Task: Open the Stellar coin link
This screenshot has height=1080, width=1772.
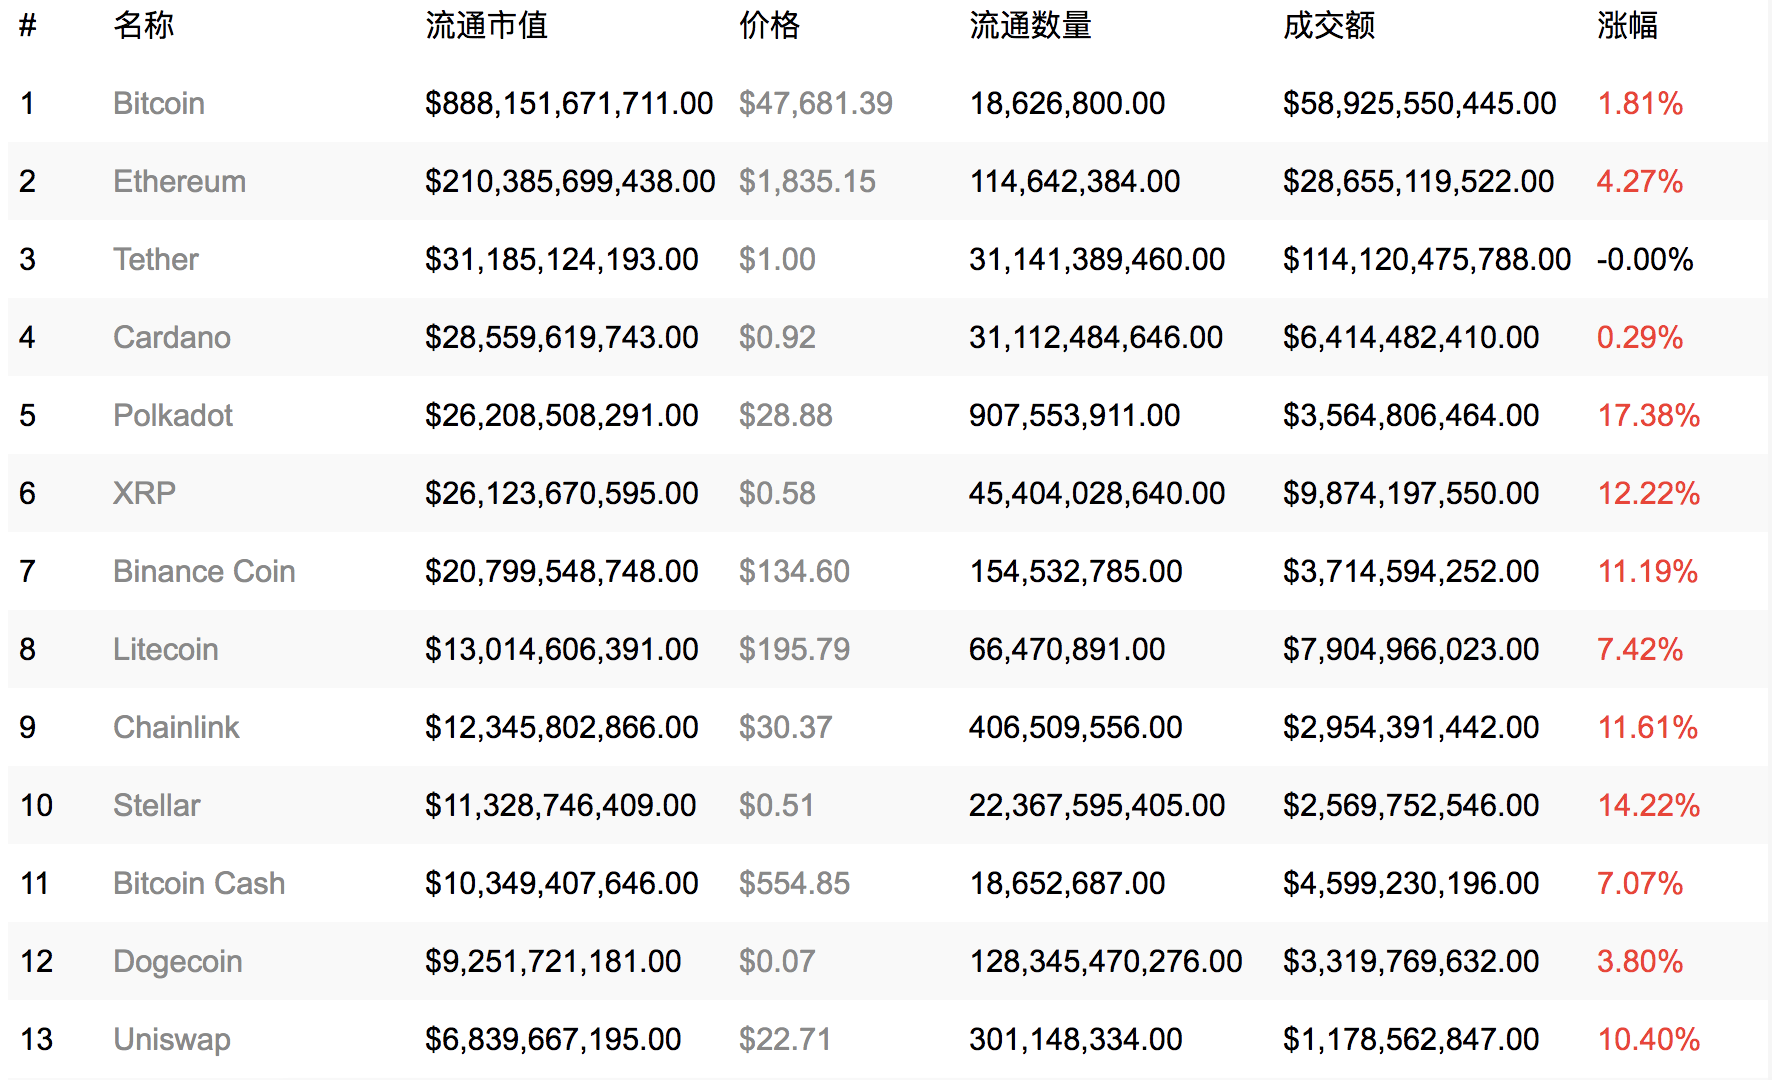Action: coord(156,805)
